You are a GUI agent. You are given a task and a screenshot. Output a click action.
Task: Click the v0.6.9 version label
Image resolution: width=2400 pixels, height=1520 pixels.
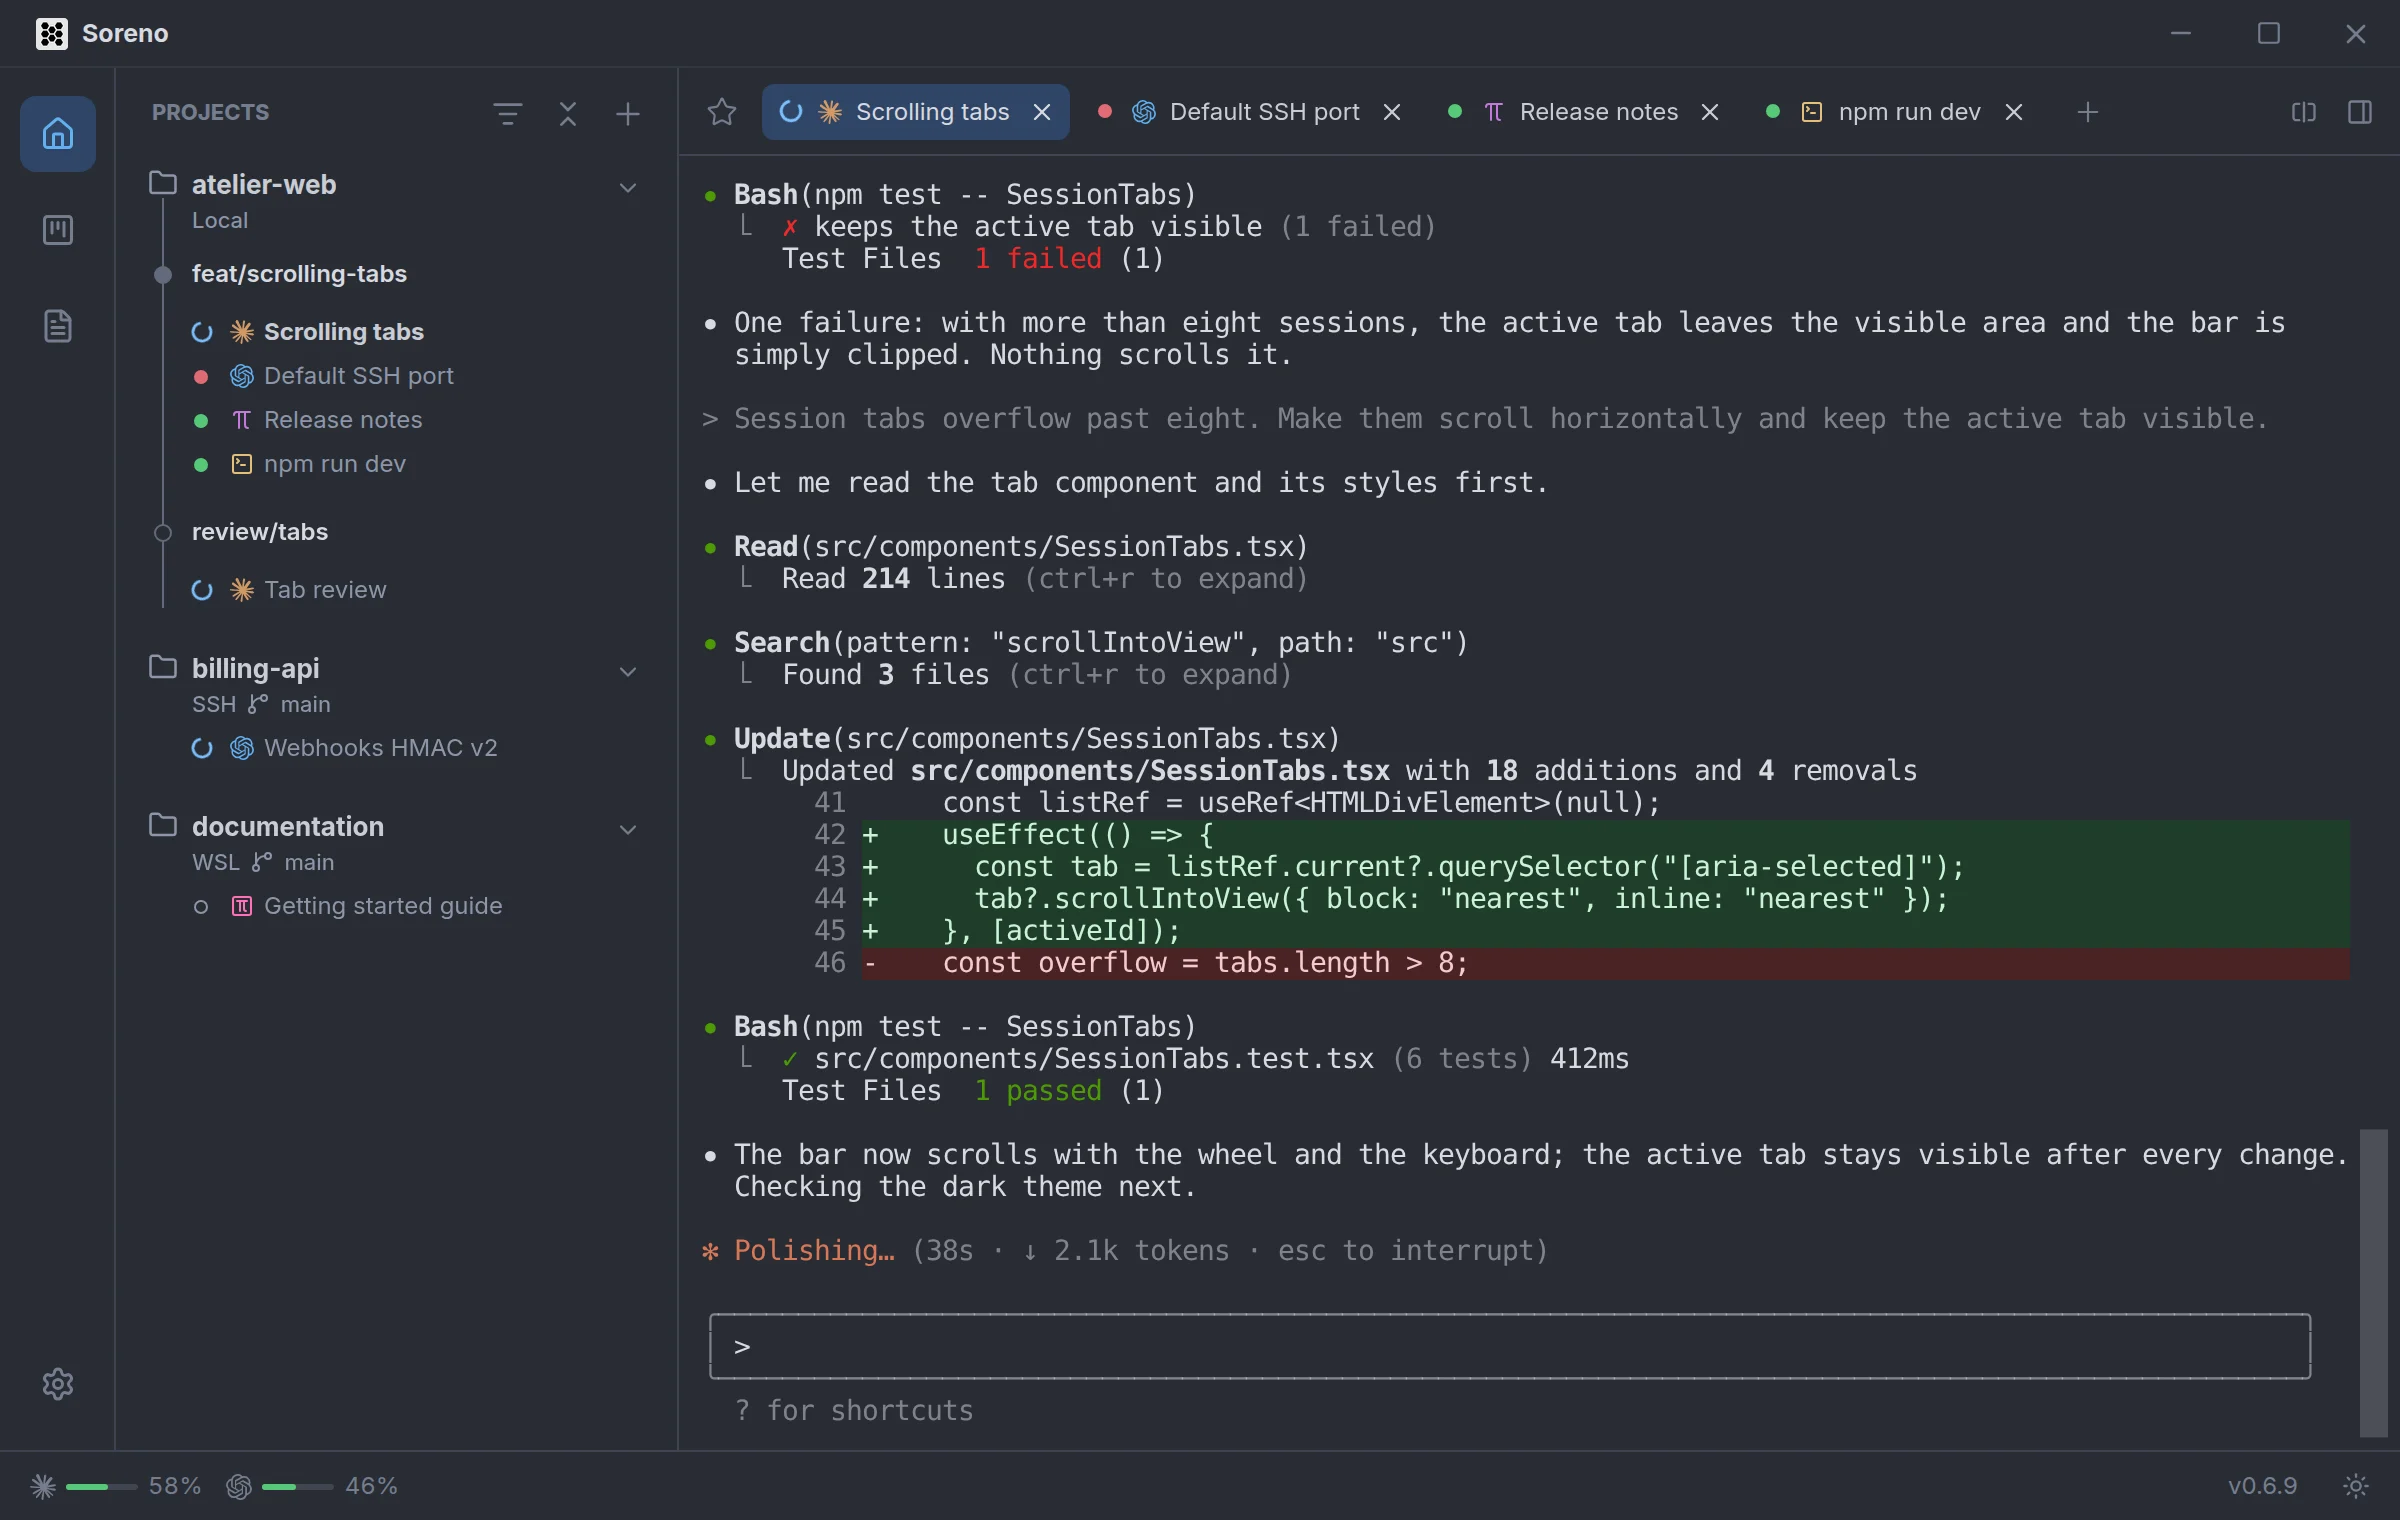(x=2262, y=1486)
